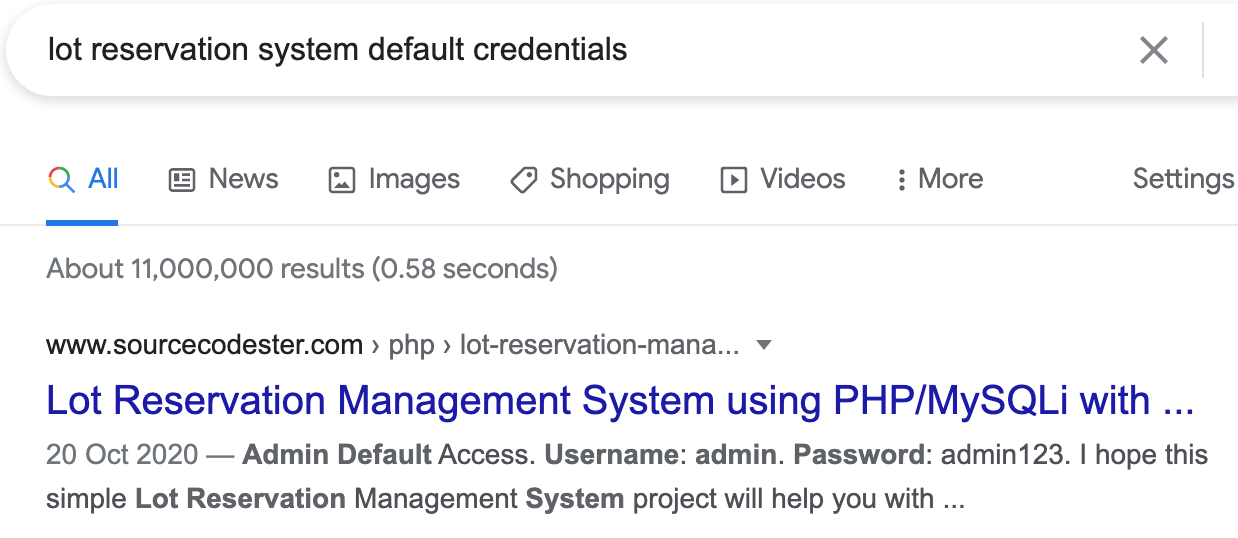Switch to the Videos tab
1238x538 pixels.
[x=783, y=179]
